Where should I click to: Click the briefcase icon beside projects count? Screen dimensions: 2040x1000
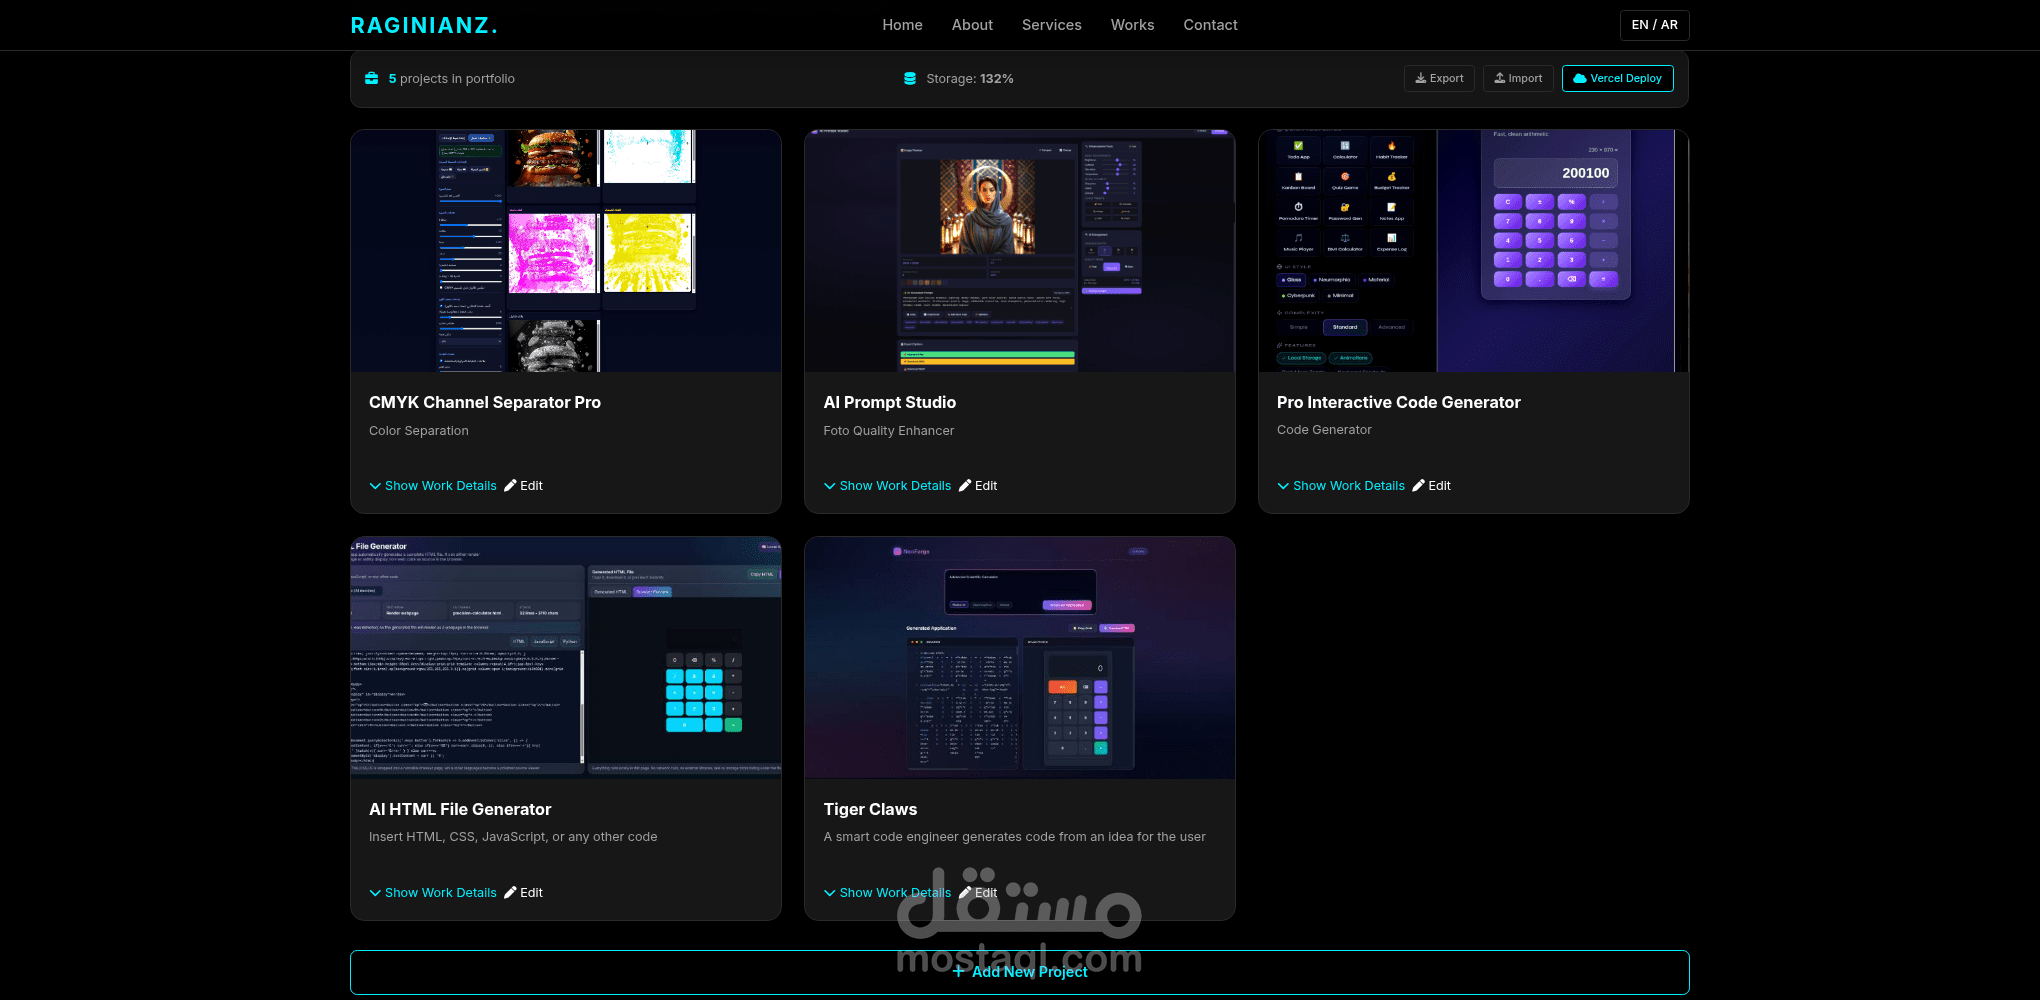[x=372, y=79]
